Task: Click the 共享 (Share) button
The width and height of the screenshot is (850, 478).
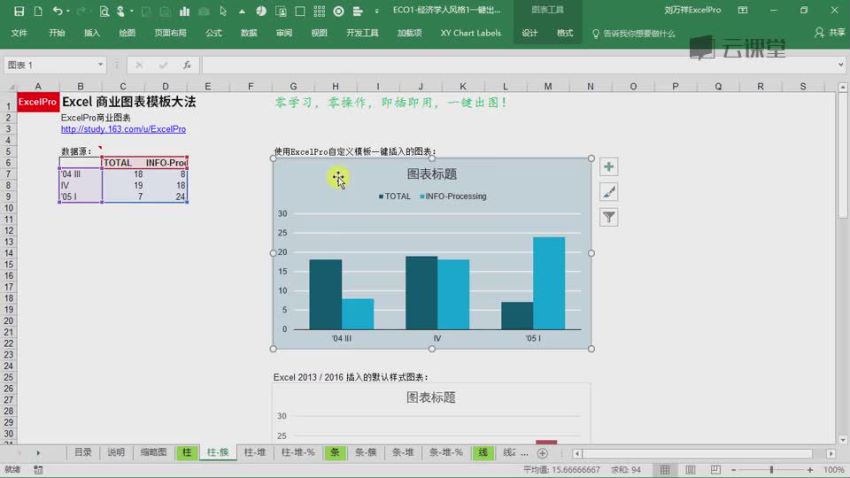Action: pos(830,33)
